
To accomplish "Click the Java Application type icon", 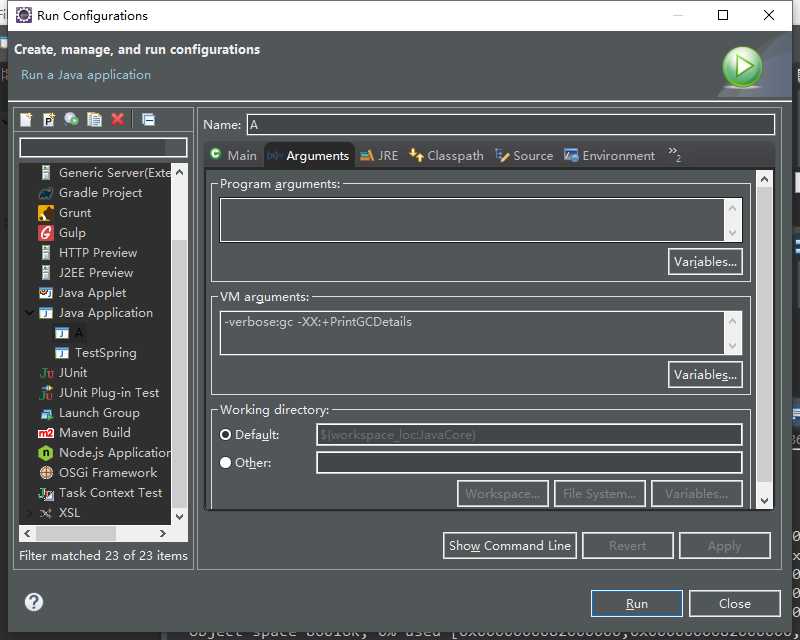I will pos(46,313).
